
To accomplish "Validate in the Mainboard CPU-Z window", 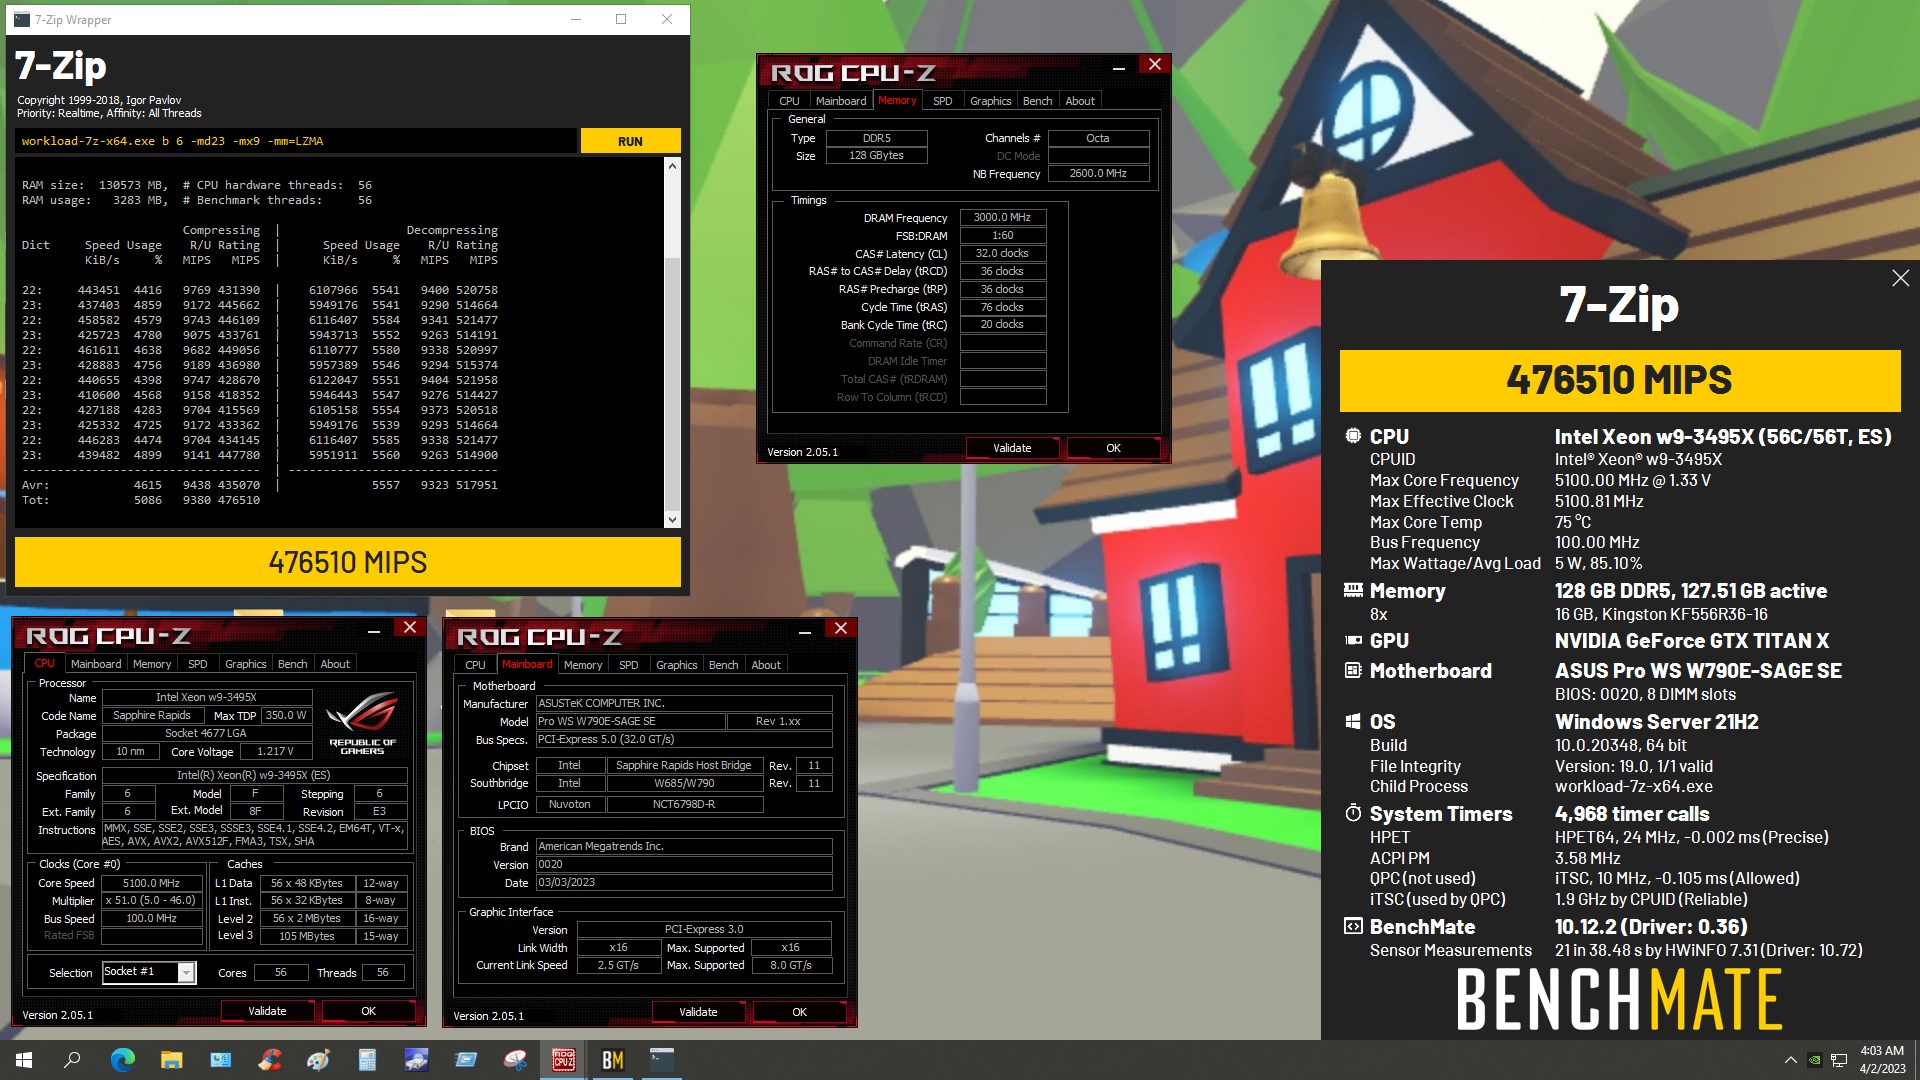I will click(698, 1012).
